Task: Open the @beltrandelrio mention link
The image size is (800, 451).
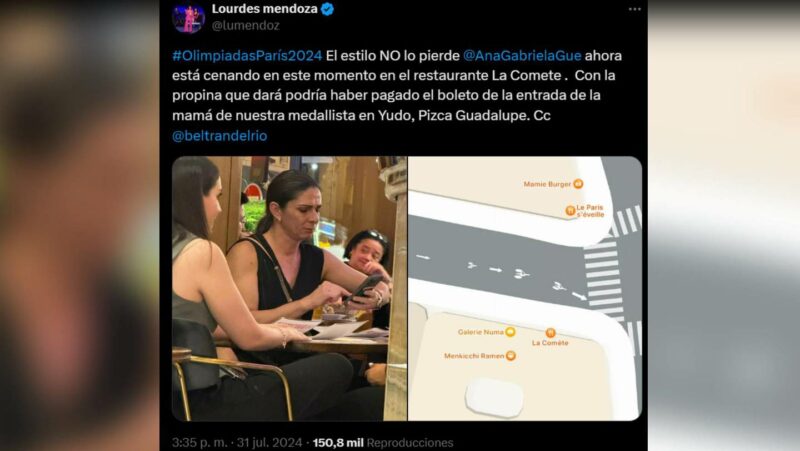Action: (x=220, y=136)
